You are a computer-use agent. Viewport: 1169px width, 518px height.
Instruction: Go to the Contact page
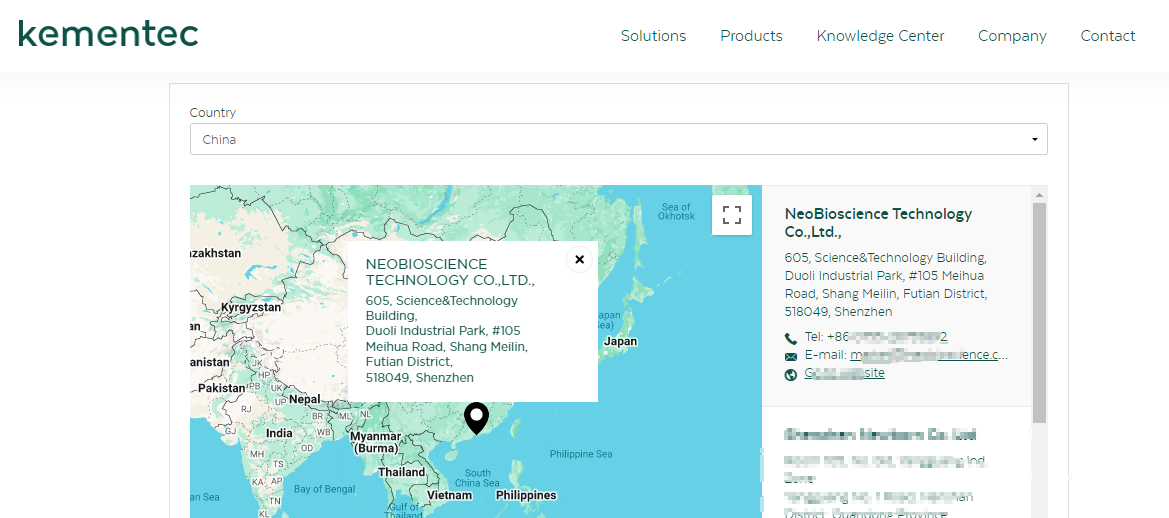pyautogui.click(x=1107, y=36)
